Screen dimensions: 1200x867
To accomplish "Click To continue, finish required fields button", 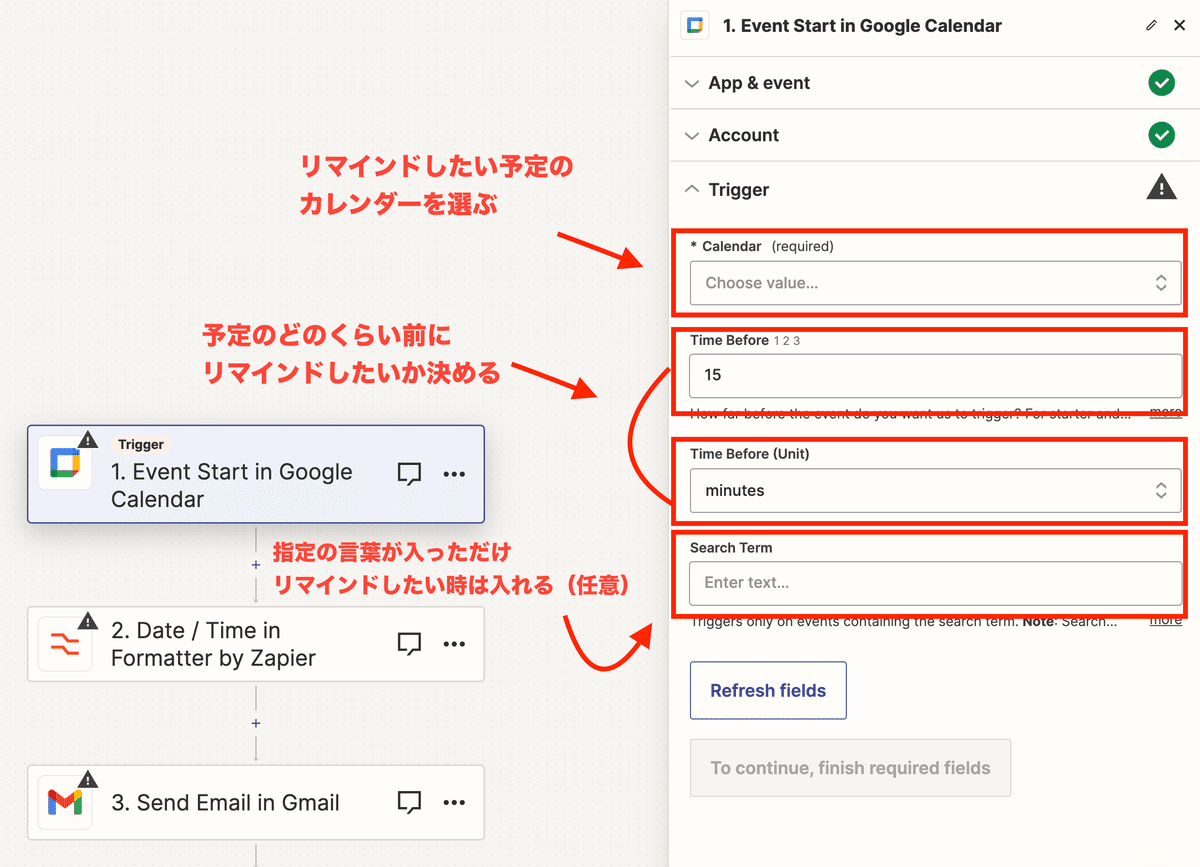I will point(850,768).
